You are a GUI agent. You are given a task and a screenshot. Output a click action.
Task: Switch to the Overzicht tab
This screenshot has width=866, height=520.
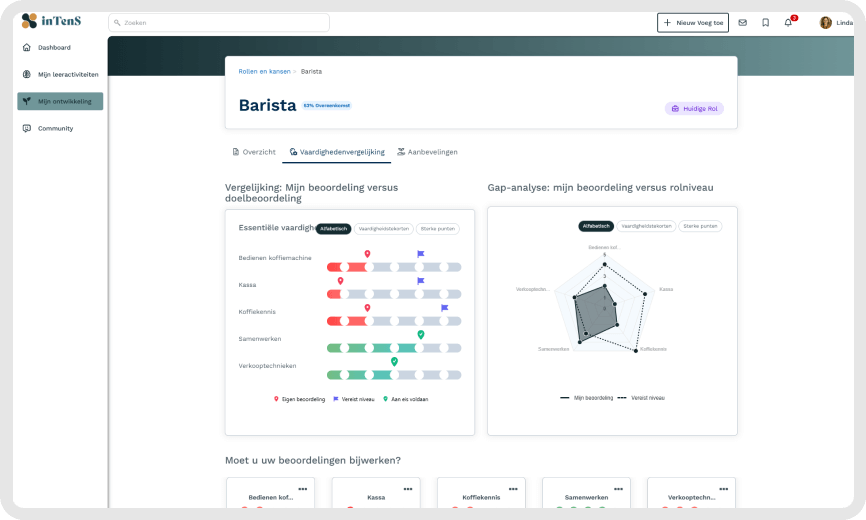pyautogui.click(x=254, y=152)
